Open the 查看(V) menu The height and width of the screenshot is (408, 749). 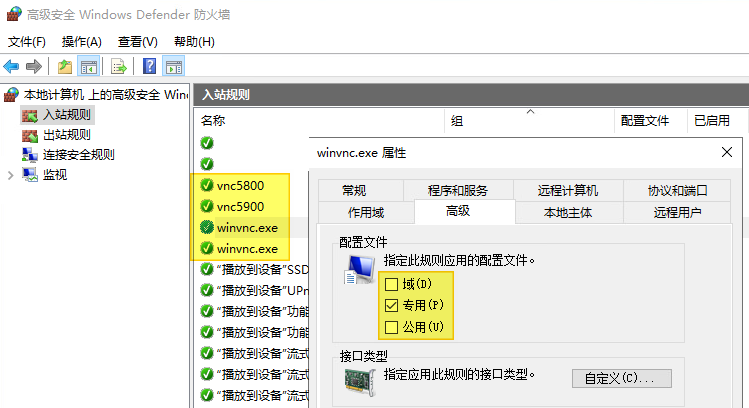(x=138, y=42)
